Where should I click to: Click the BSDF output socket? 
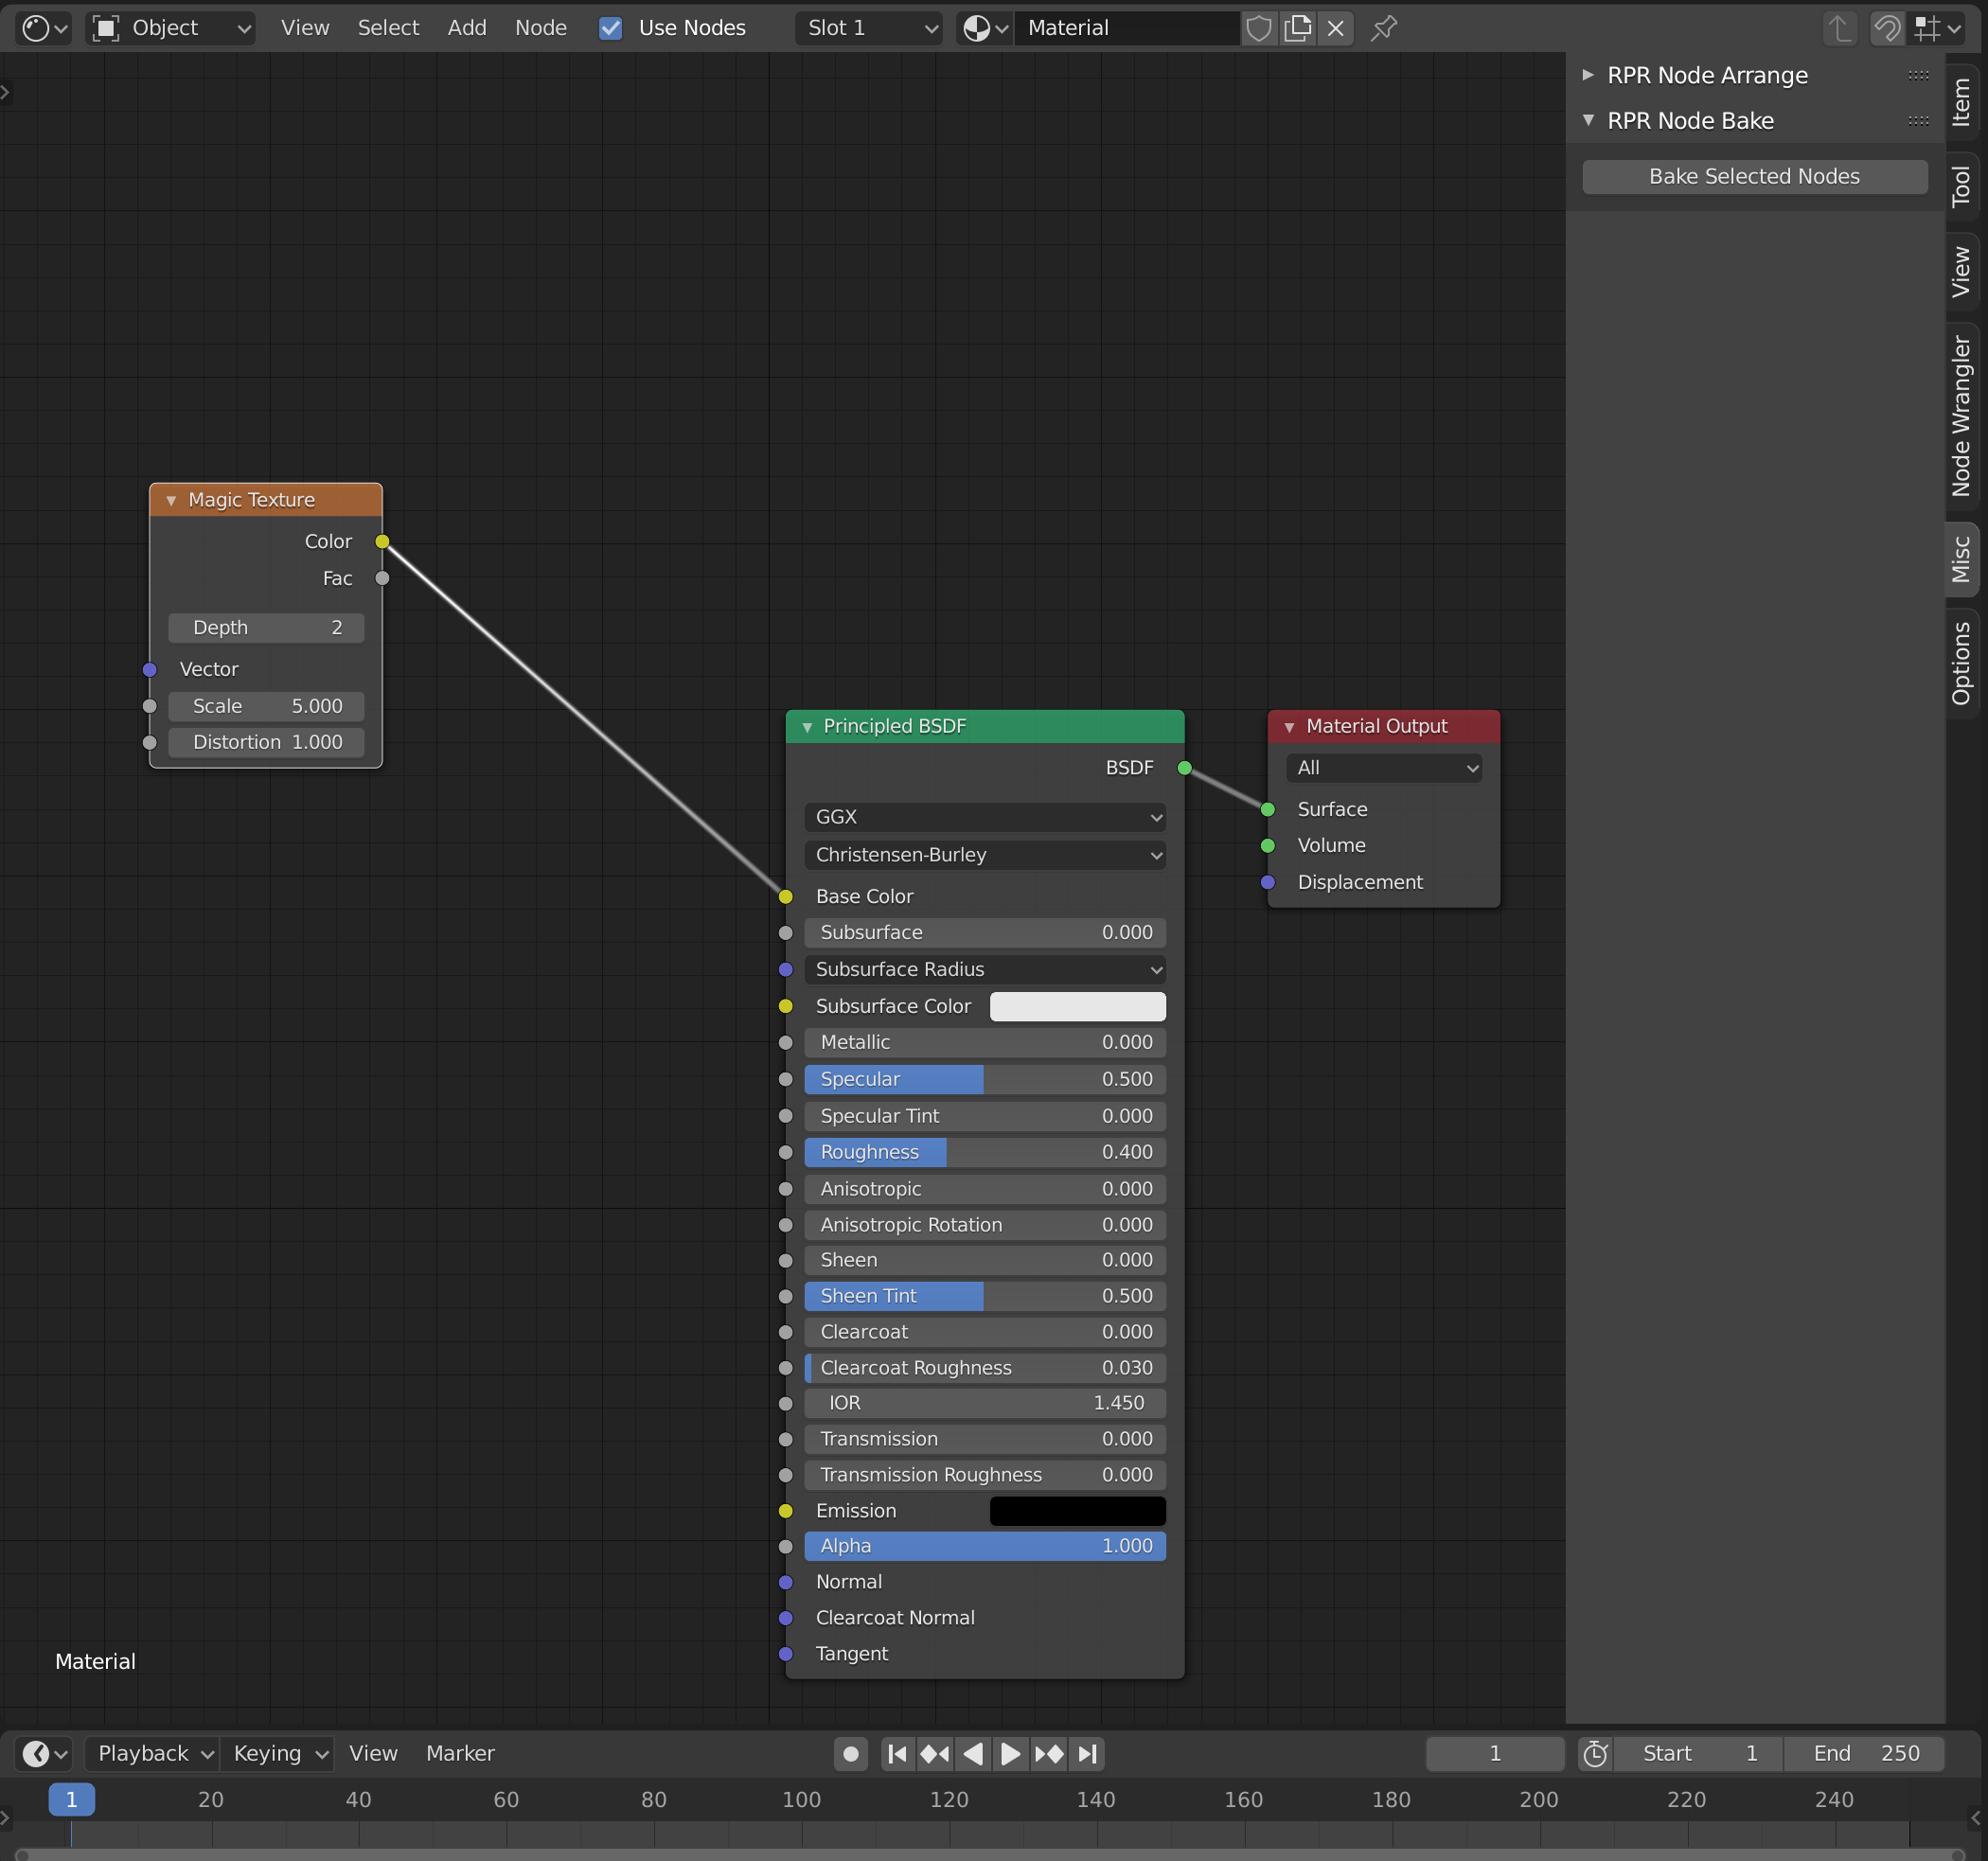click(x=1184, y=768)
